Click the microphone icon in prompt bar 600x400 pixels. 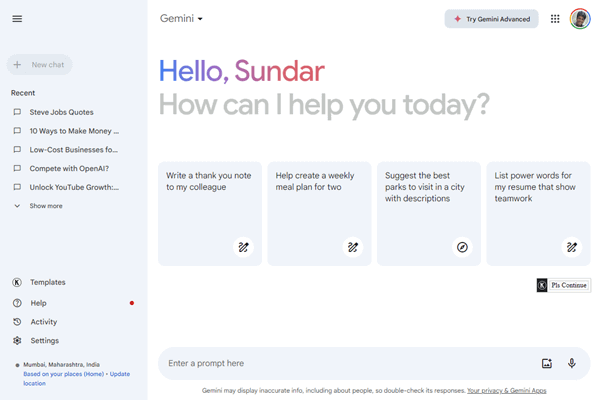point(572,363)
